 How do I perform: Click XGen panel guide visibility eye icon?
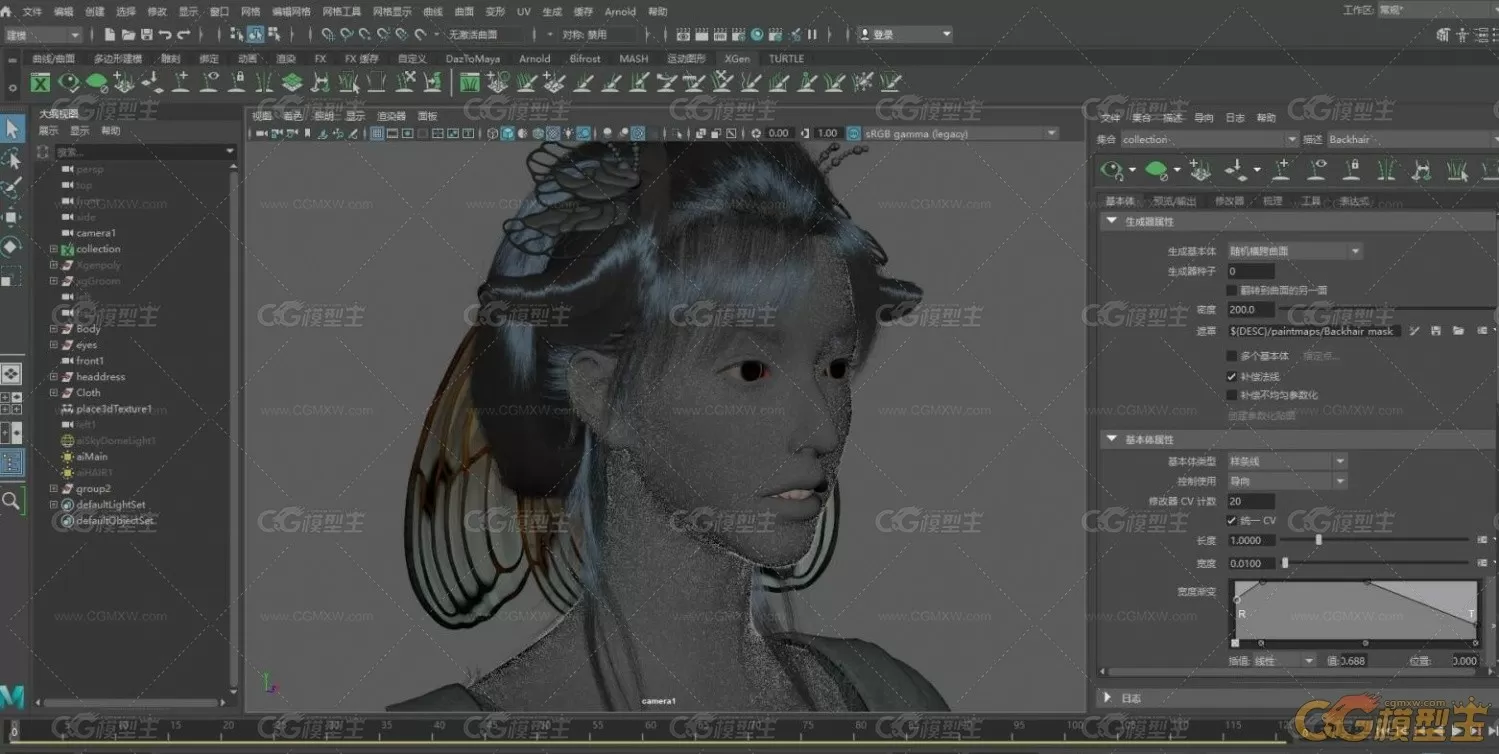pos(1318,170)
